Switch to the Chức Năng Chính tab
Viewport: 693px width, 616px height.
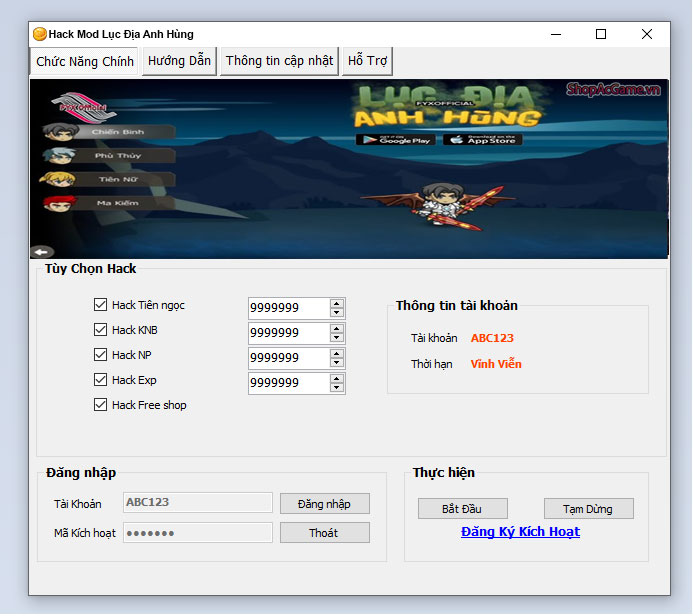coord(84,61)
